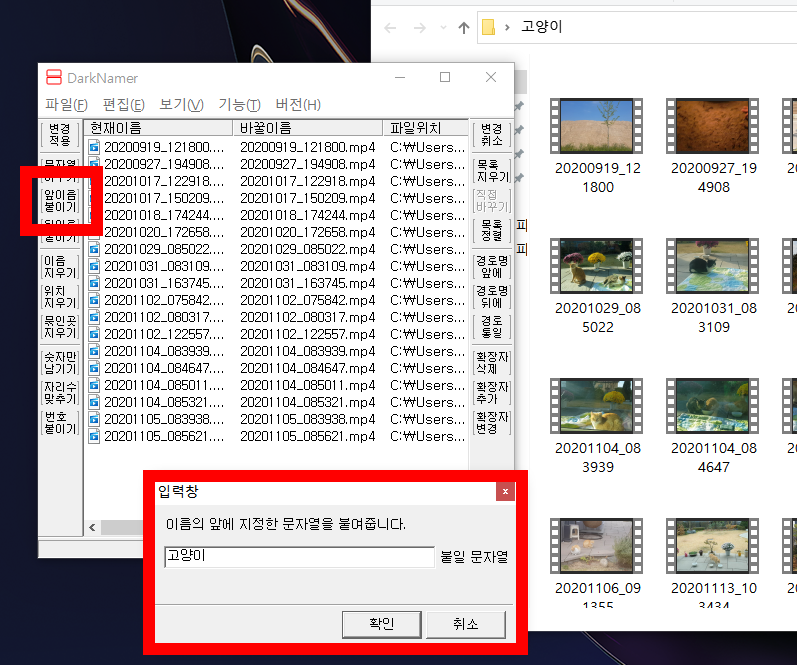
Task: Open the 보기(V) menu
Action: tap(181, 105)
